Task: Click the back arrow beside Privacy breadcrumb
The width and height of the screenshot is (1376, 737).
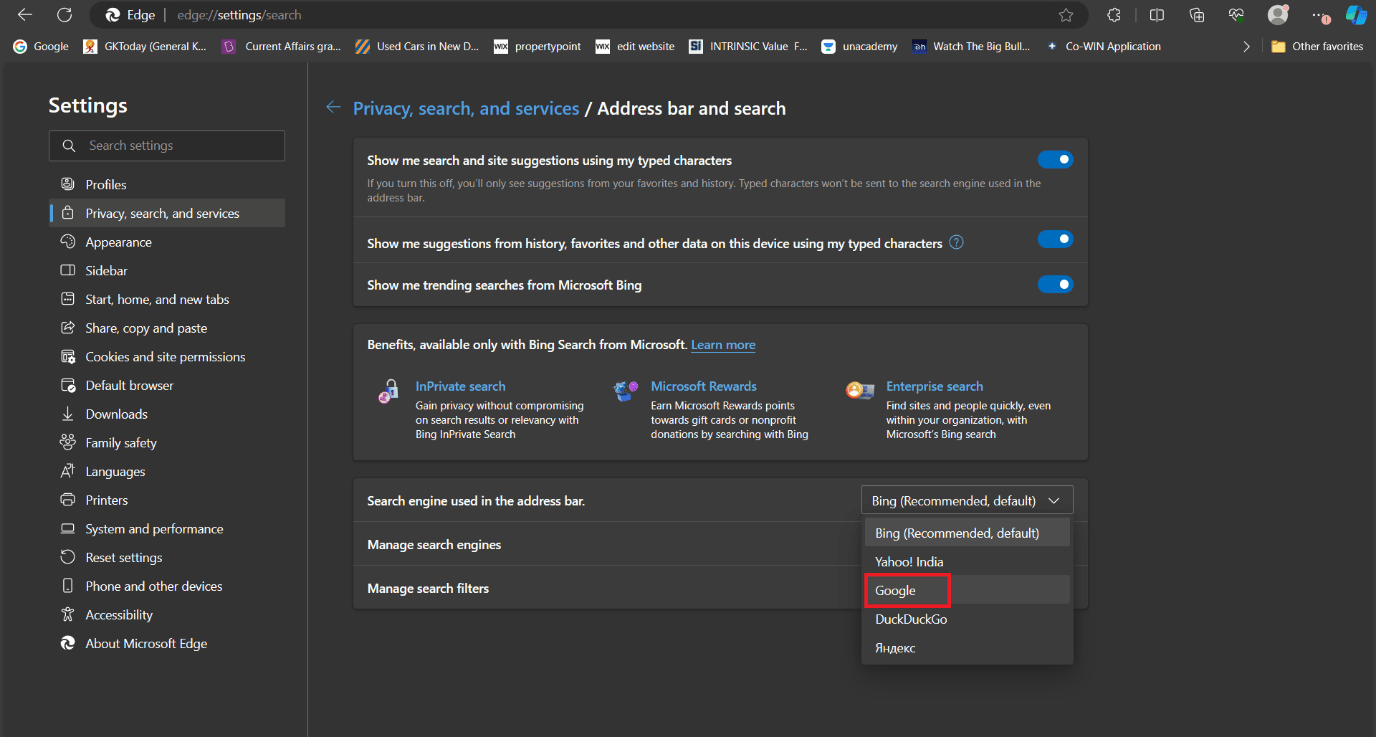Action: click(x=333, y=108)
